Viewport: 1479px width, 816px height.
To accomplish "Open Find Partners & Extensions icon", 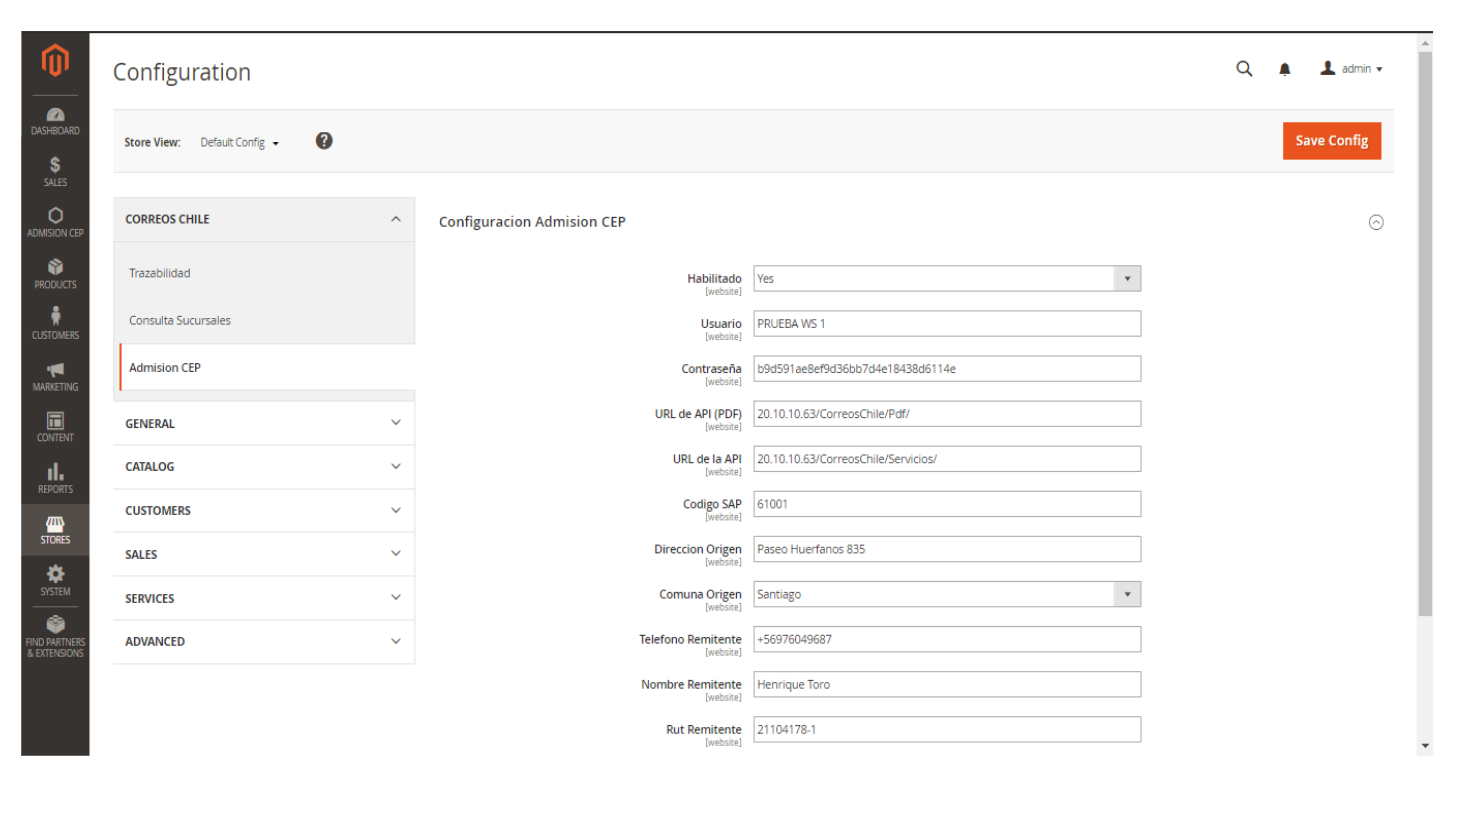I will 55,637.
